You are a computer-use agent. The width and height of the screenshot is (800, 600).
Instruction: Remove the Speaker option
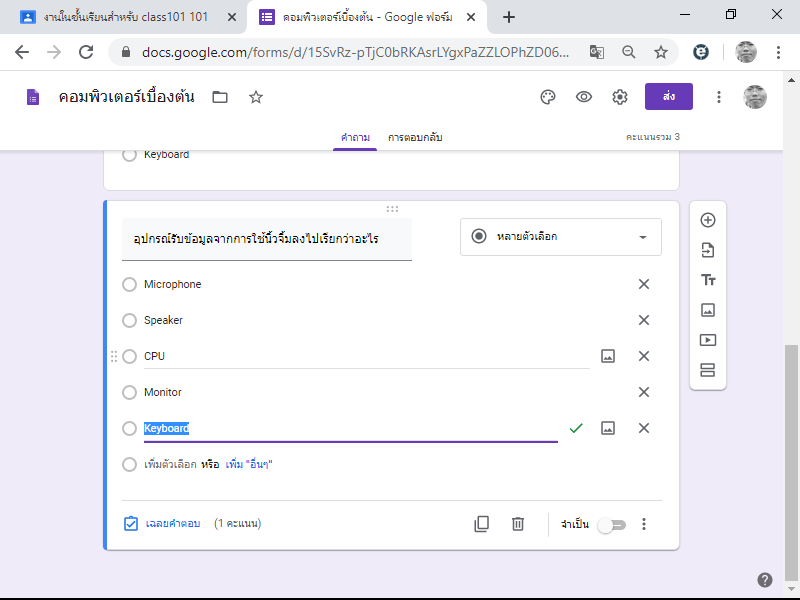[x=644, y=320]
